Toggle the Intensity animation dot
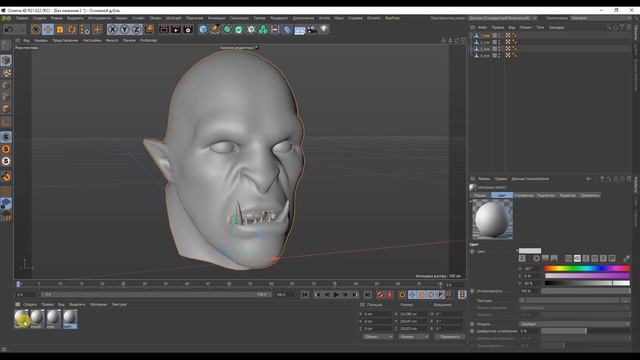This screenshot has width=640, height=360. [x=472, y=291]
